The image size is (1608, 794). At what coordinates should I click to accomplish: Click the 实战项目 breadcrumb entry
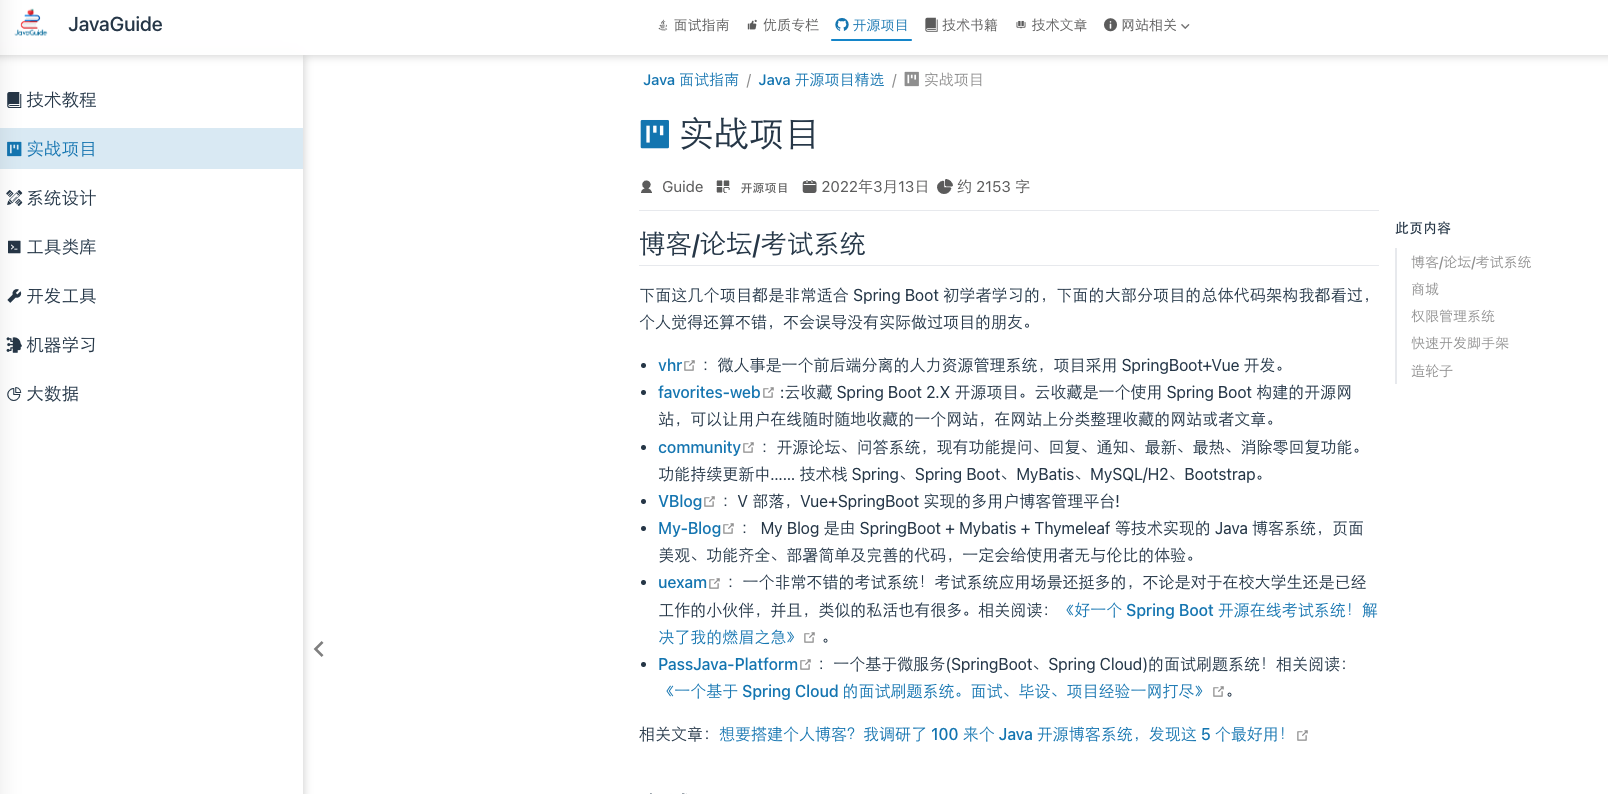pos(944,80)
